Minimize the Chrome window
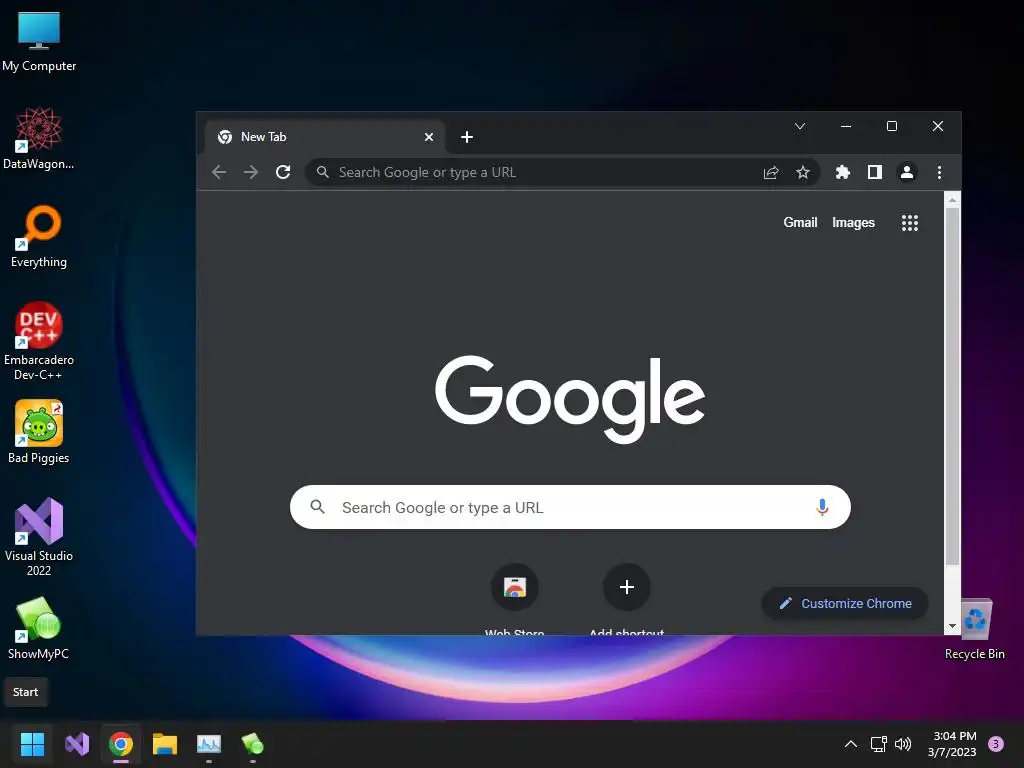The height and width of the screenshot is (768, 1024). (846, 126)
